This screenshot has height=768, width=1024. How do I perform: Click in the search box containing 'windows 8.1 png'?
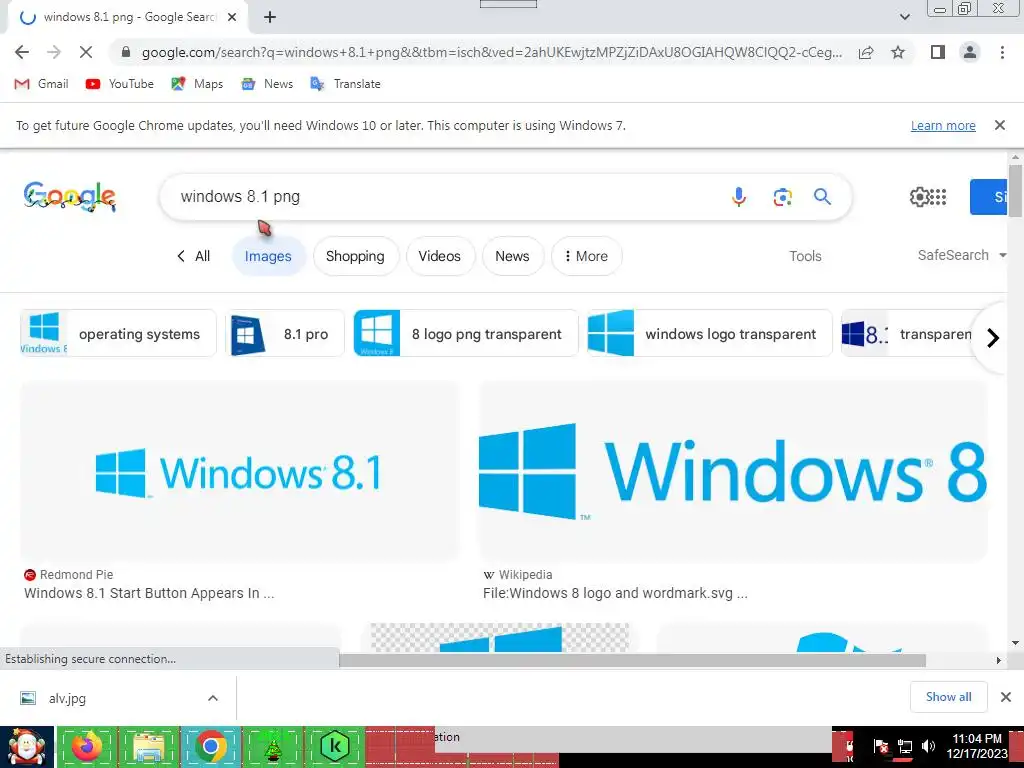tap(444, 197)
